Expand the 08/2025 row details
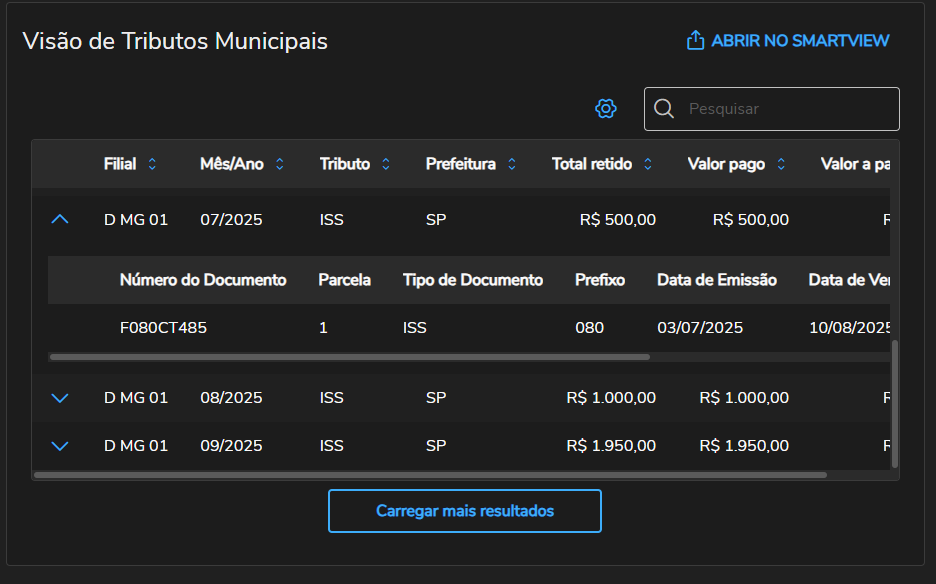 pyautogui.click(x=60, y=398)
